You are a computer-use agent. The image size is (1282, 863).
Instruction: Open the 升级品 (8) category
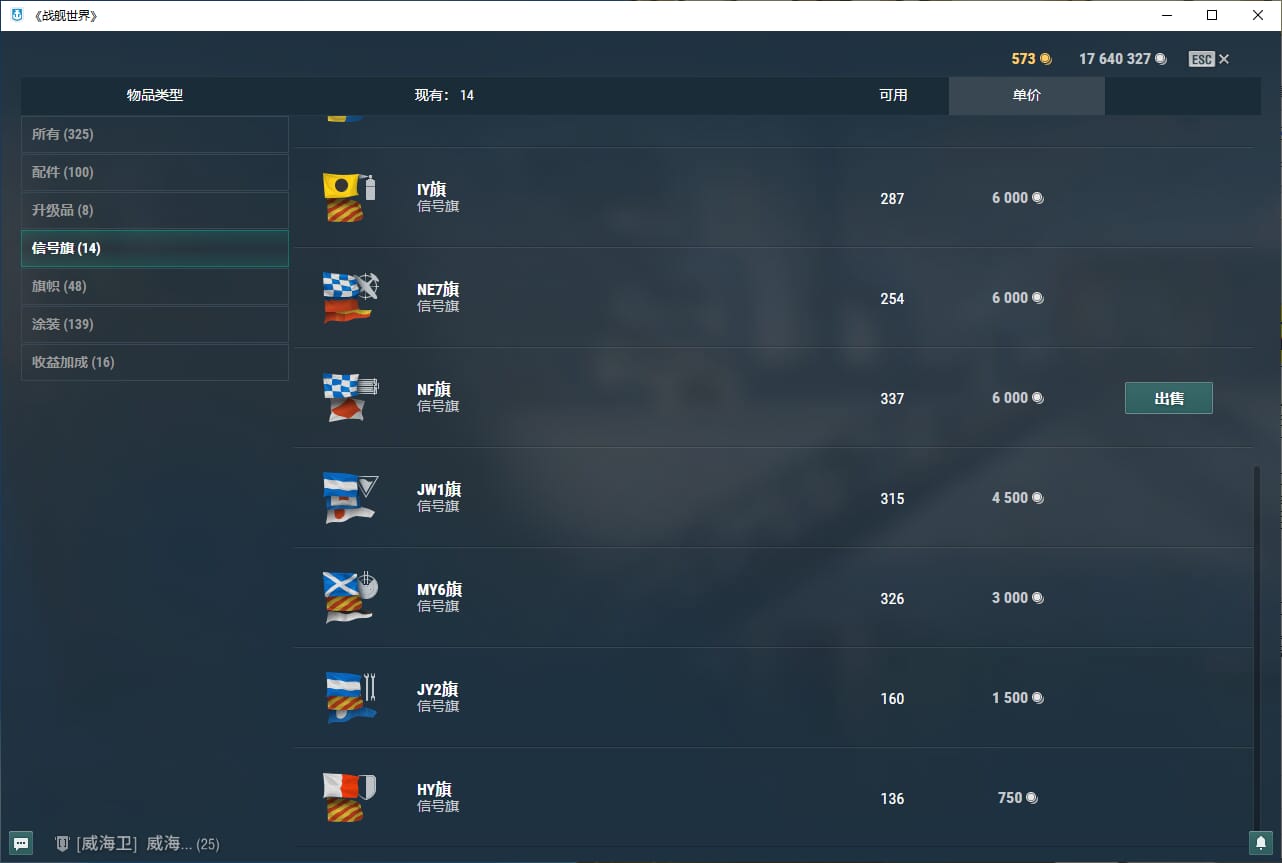coord(155,210)
